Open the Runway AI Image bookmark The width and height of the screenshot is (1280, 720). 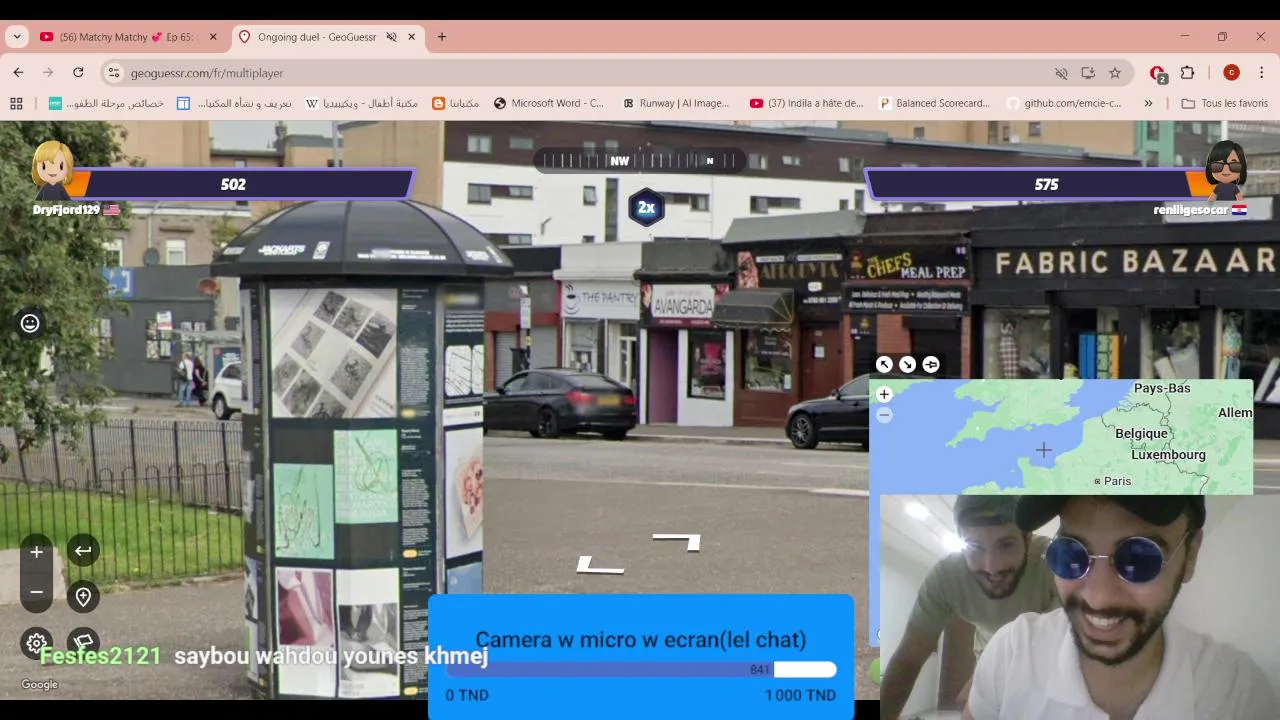coord(676,103)
